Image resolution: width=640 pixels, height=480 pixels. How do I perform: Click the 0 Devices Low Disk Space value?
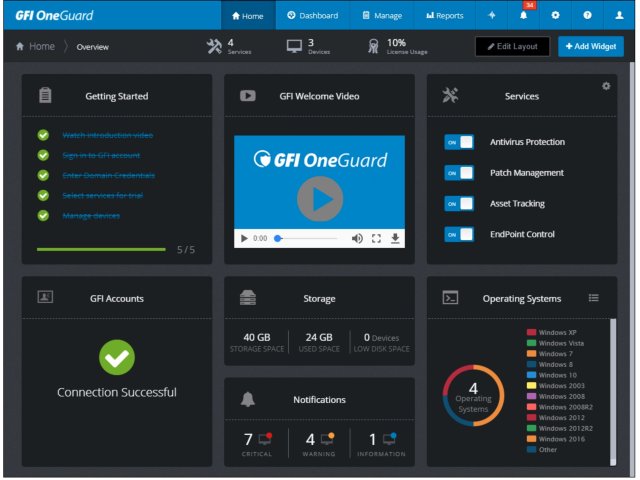381,338
